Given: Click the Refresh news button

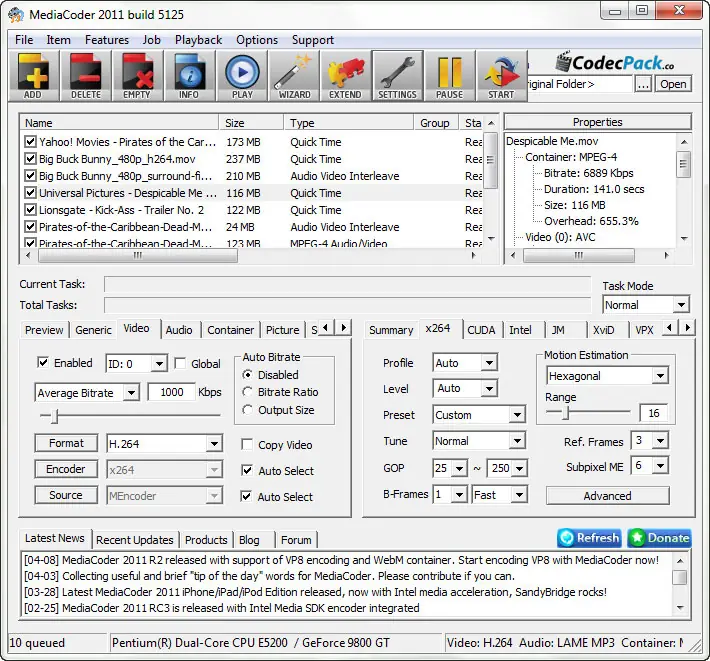Looking at the screenshot, I should click(x=590, y=538).
